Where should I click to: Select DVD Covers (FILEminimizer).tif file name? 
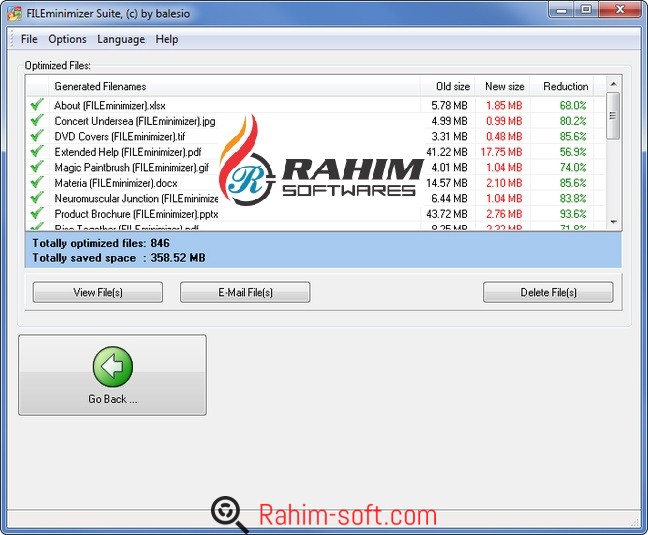coord(120,137)
